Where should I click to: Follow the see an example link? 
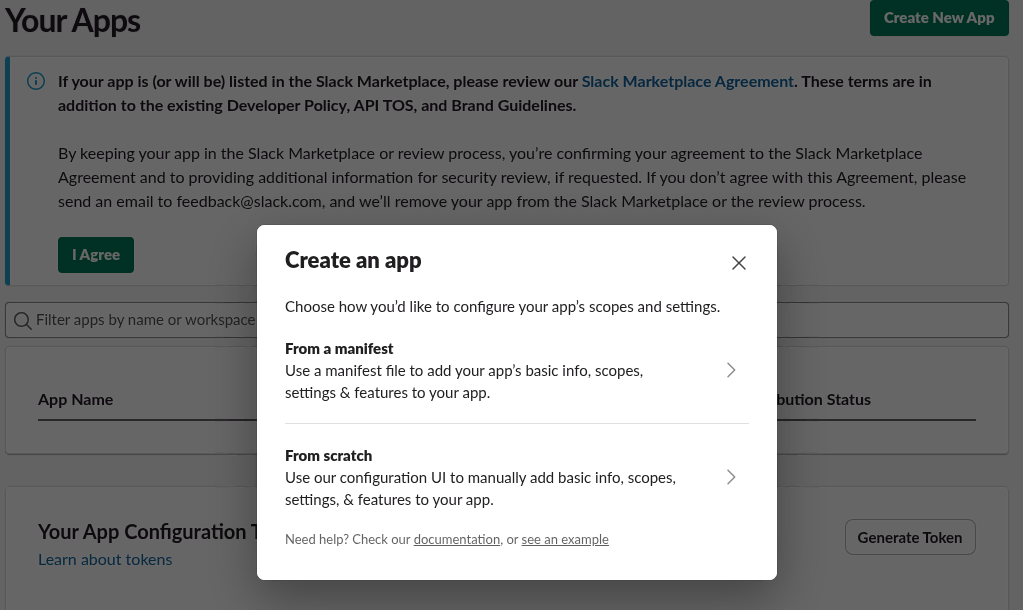564,540
